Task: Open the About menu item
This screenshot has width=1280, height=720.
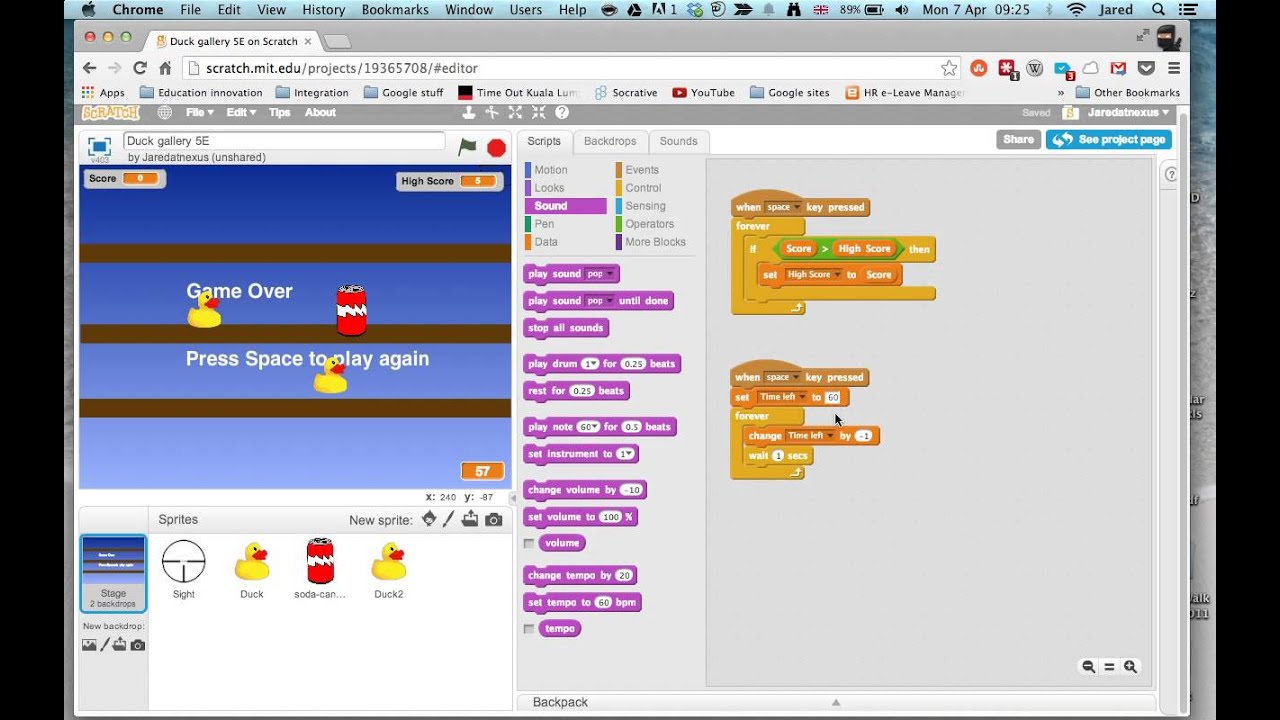Action: coord(320,113)
